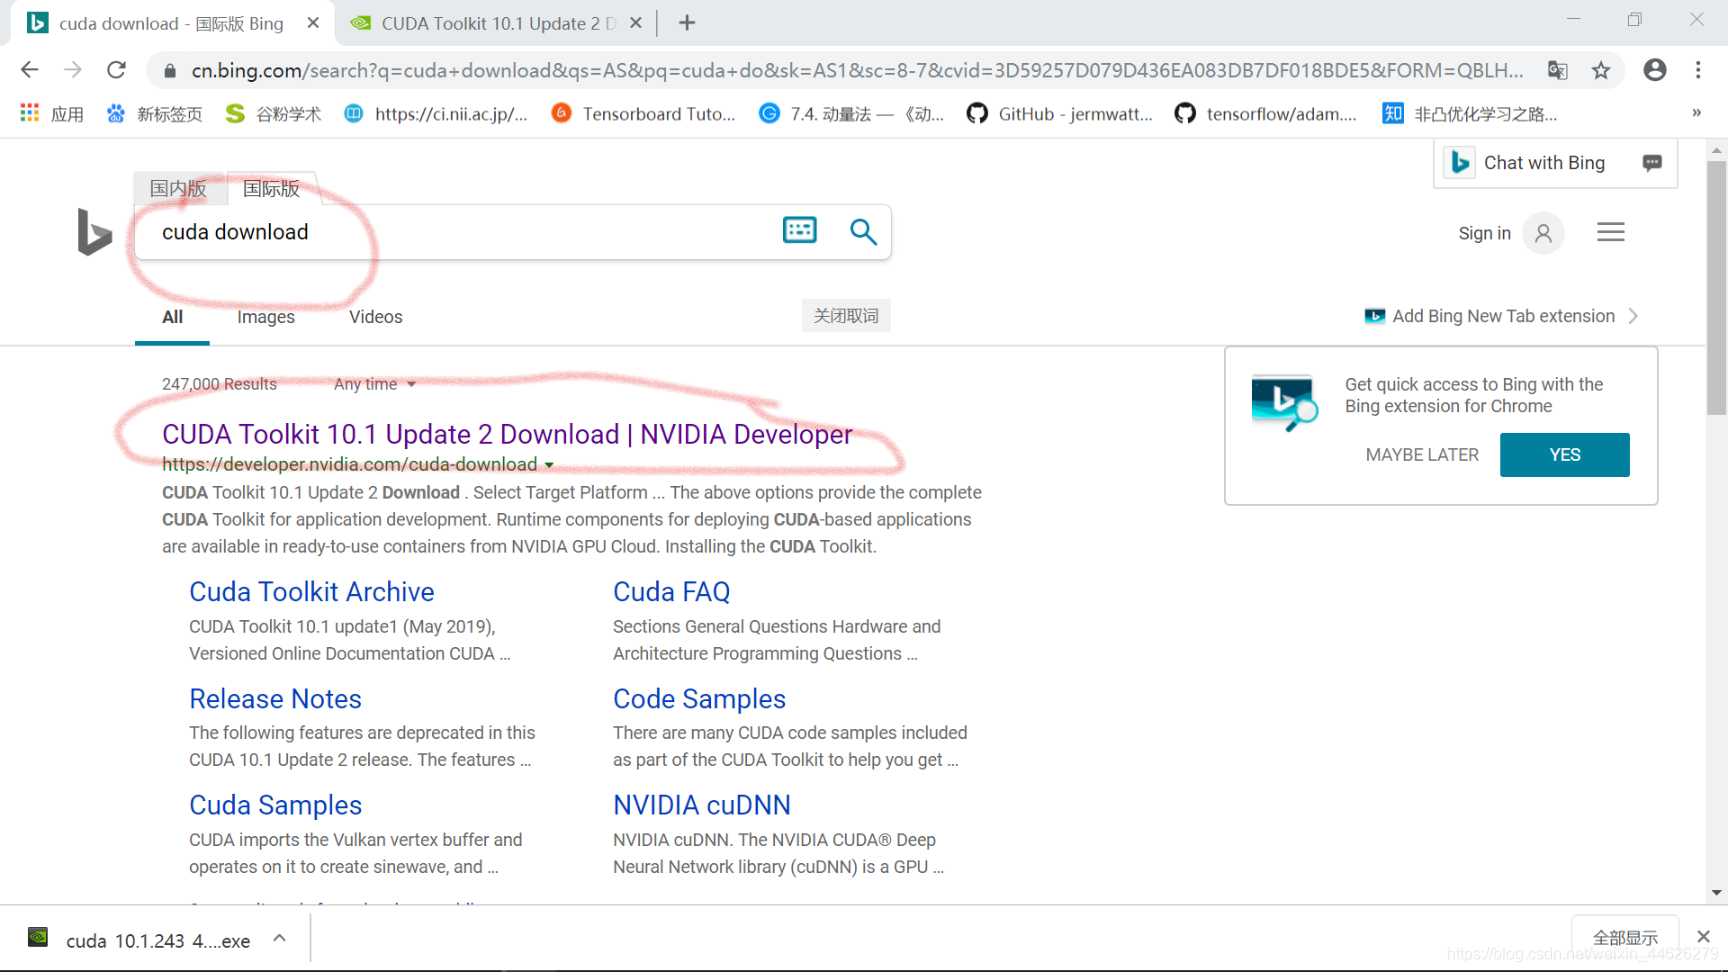Open a new tab with the plus button
The height and width of the screenshot is (972, 1728).
pyautogui.click(x=687, y=22)
